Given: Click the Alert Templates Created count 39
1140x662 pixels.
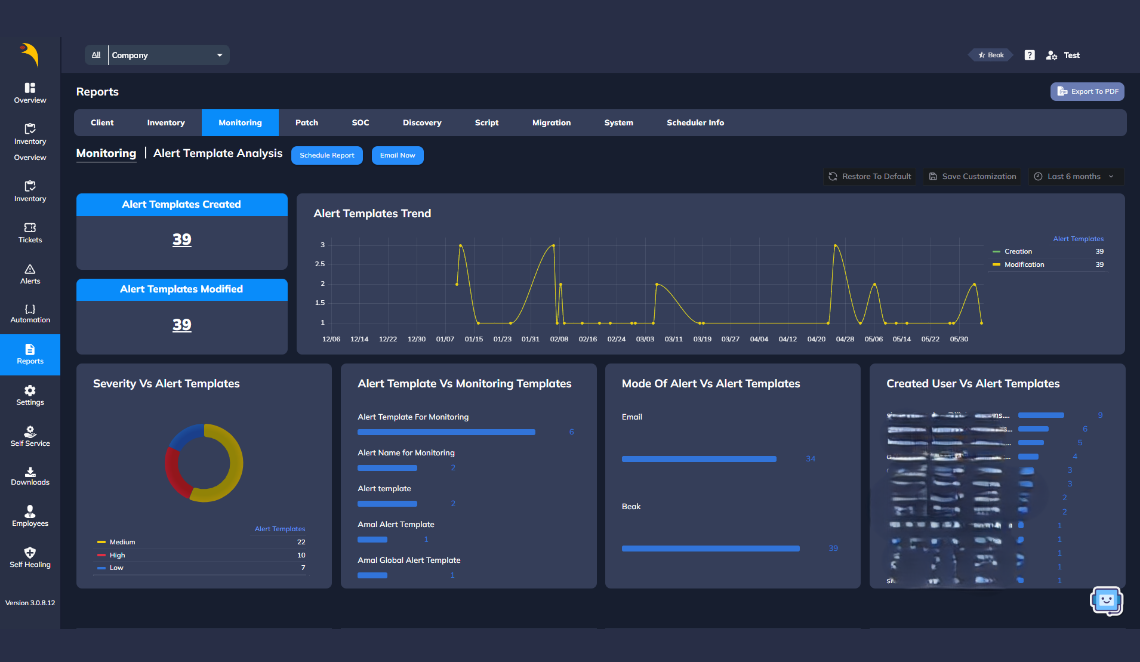Looking at the screenshot, I should point(181,240).
